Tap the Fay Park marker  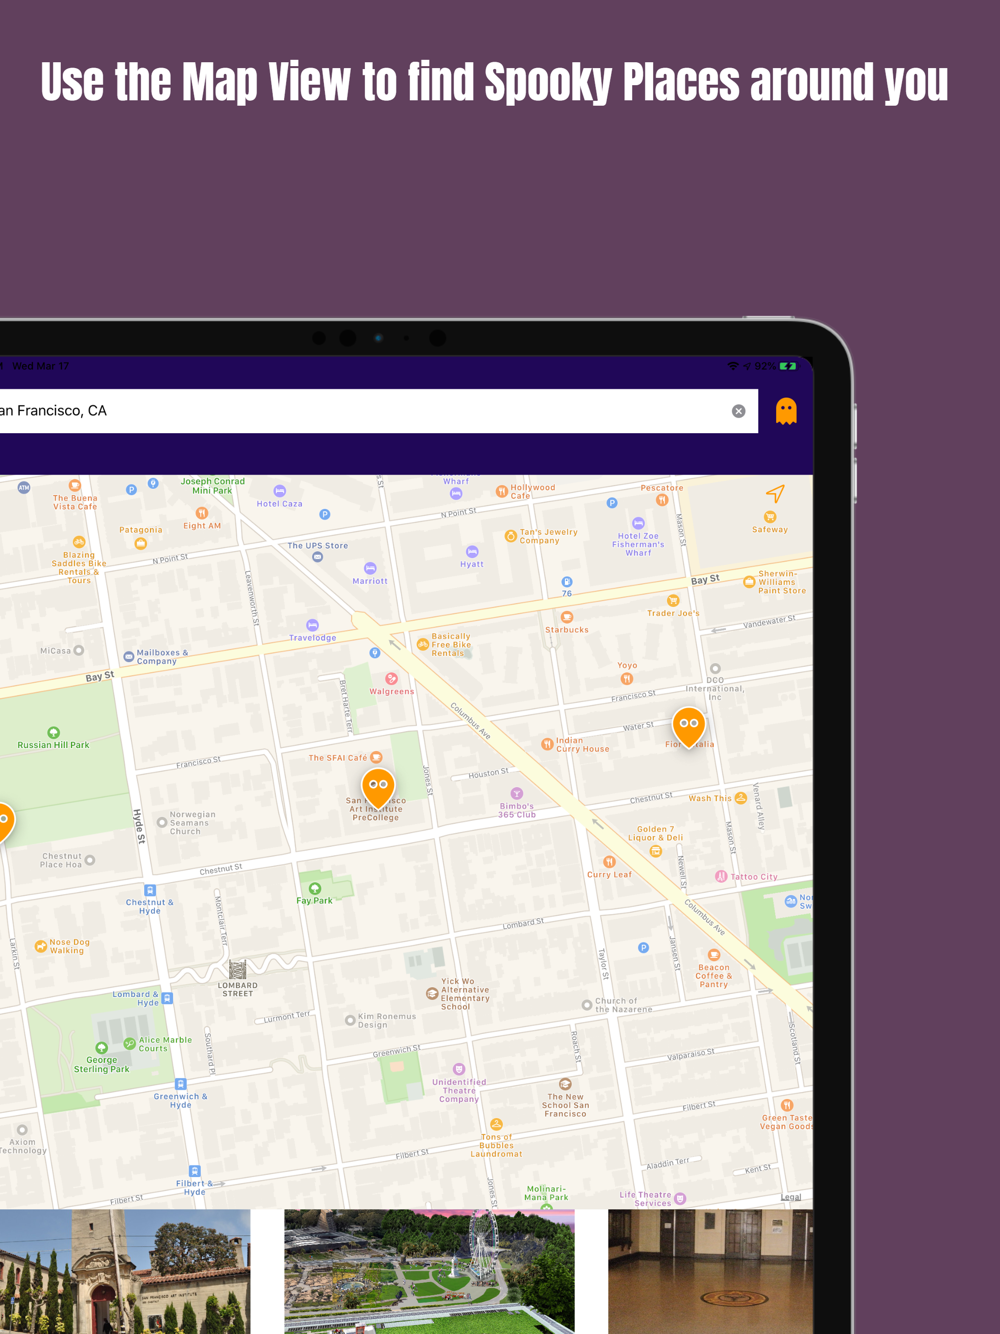[x=315, y=888]
